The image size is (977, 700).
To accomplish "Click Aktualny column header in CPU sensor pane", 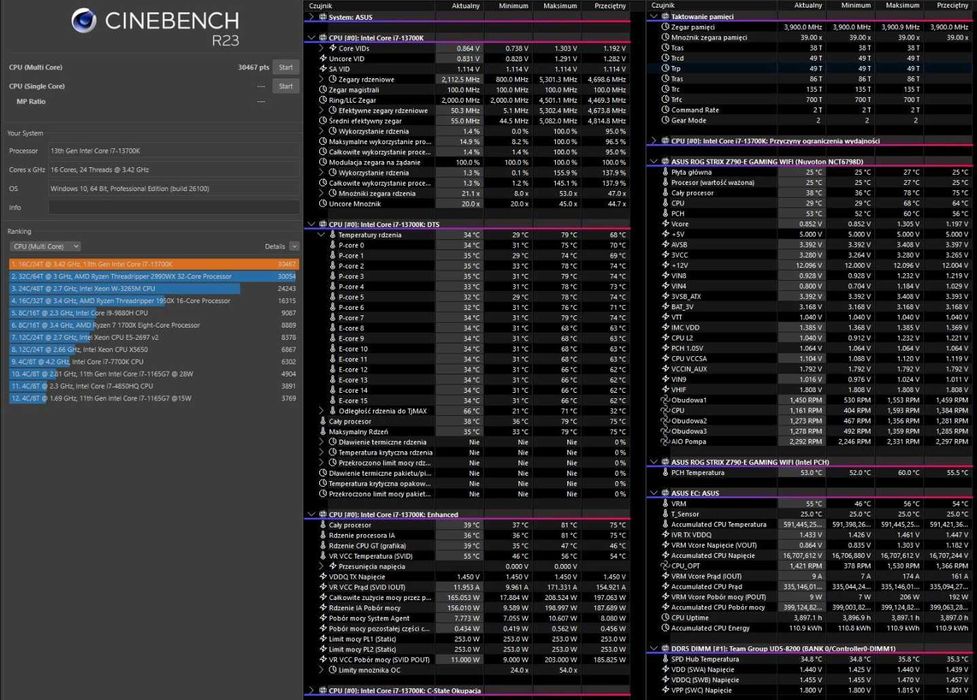I will point(465,6).
